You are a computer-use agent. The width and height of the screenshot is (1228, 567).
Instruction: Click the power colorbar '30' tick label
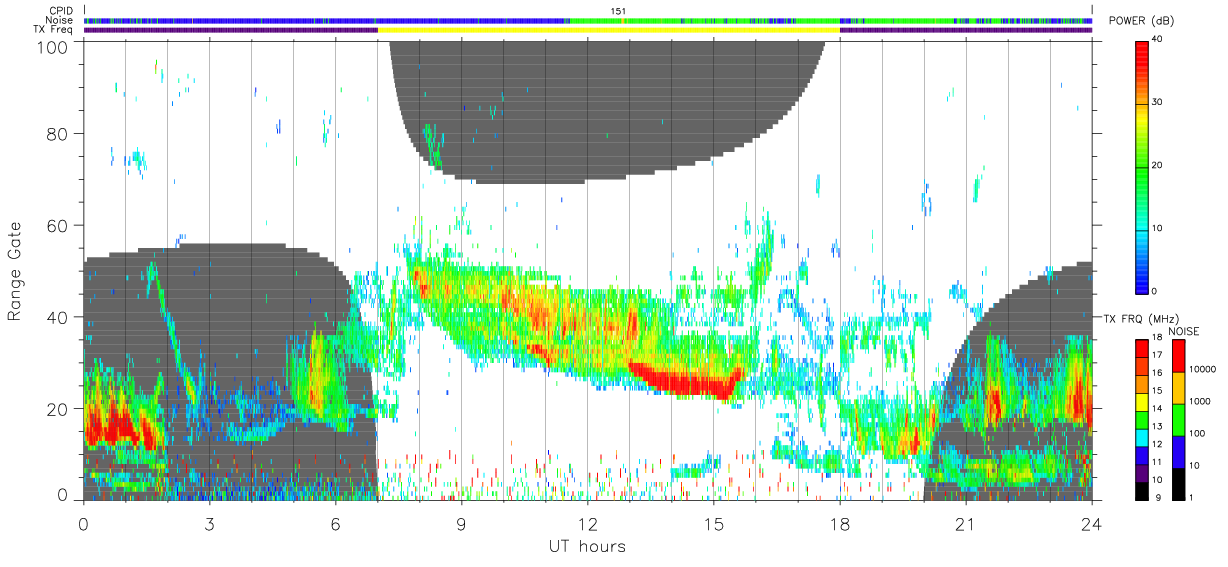point(1156,102)
